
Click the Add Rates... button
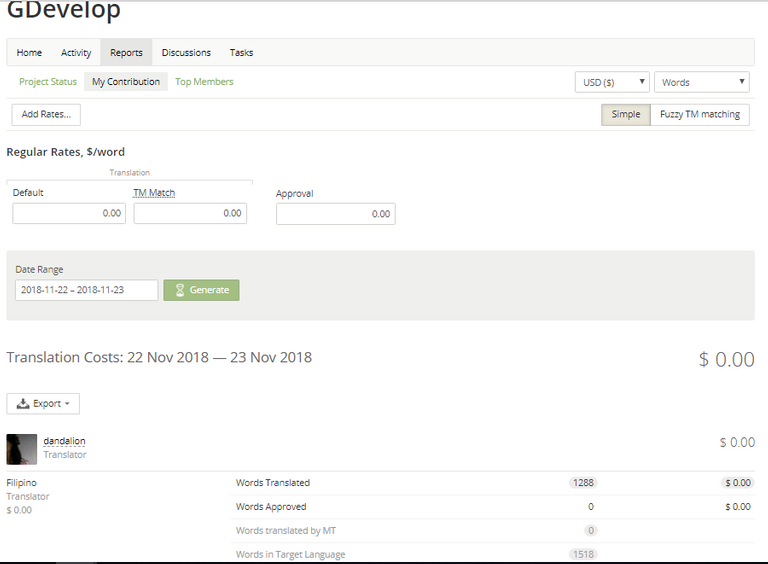[46, 114]
